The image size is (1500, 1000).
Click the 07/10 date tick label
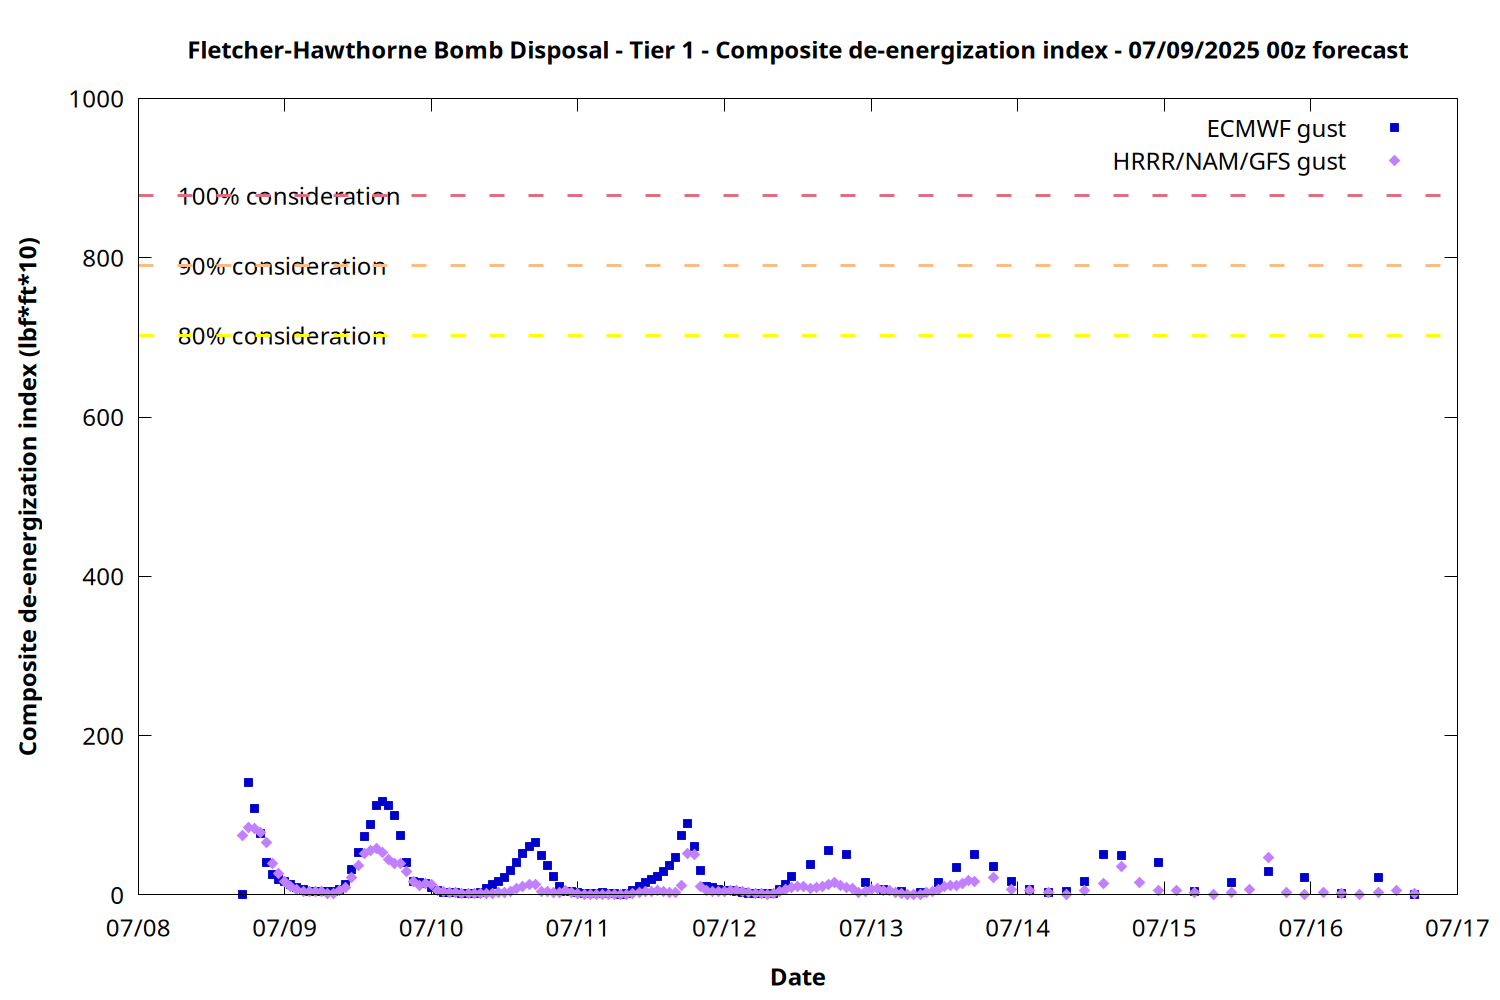(x=431, y=928)
